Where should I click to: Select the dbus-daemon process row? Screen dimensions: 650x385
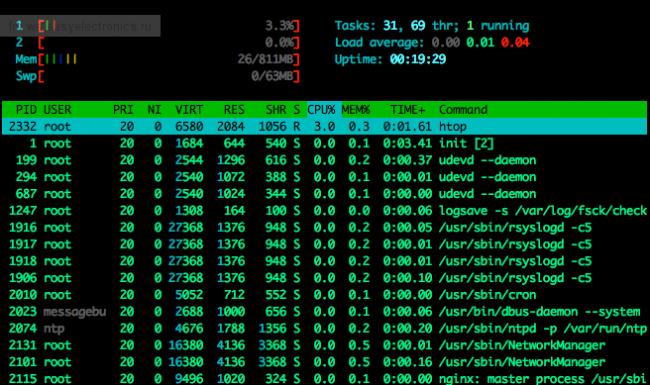pos(325,311)
